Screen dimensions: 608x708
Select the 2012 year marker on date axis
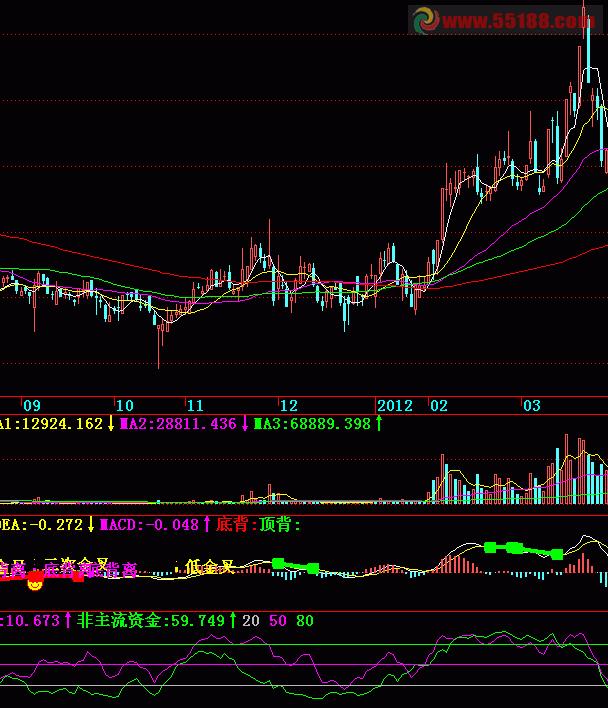tap(395, 405)
